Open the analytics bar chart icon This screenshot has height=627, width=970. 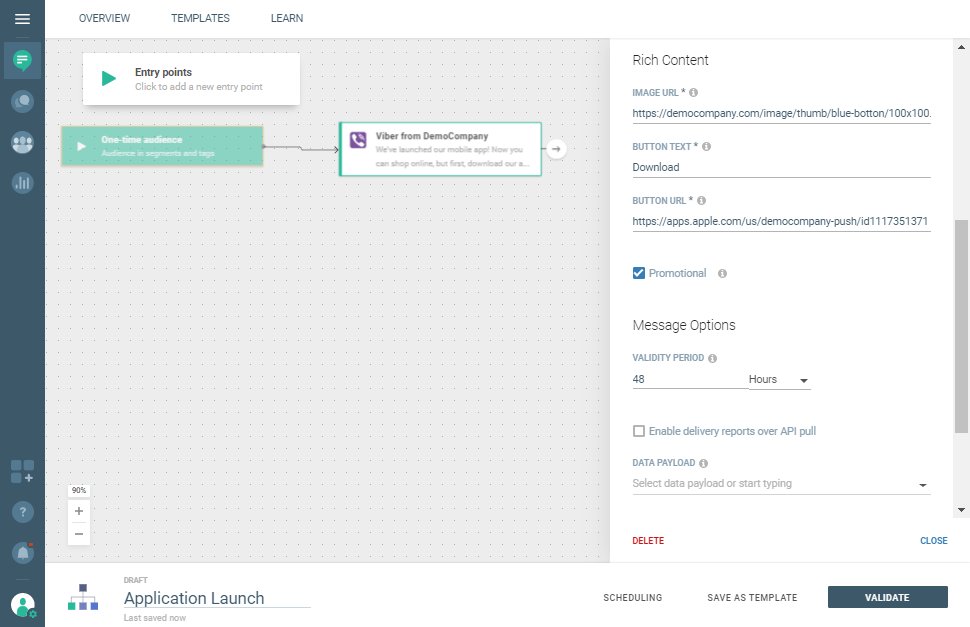pyautogui.click(x=22, y=183)
